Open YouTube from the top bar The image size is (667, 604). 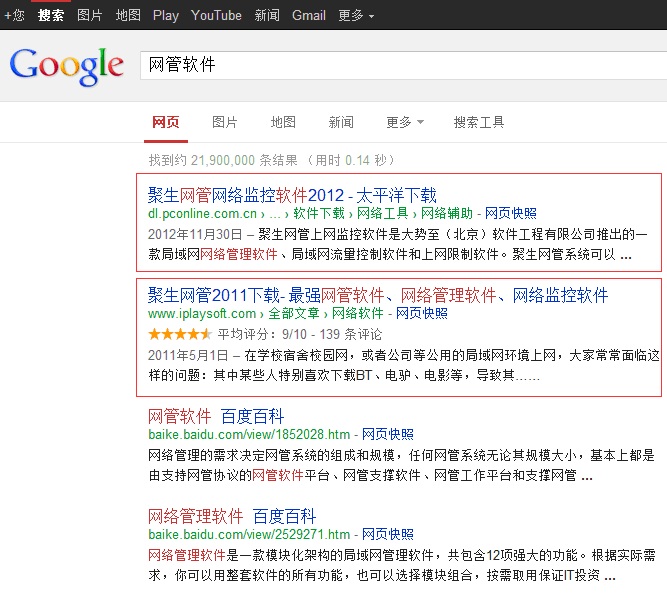coord(216,15)
